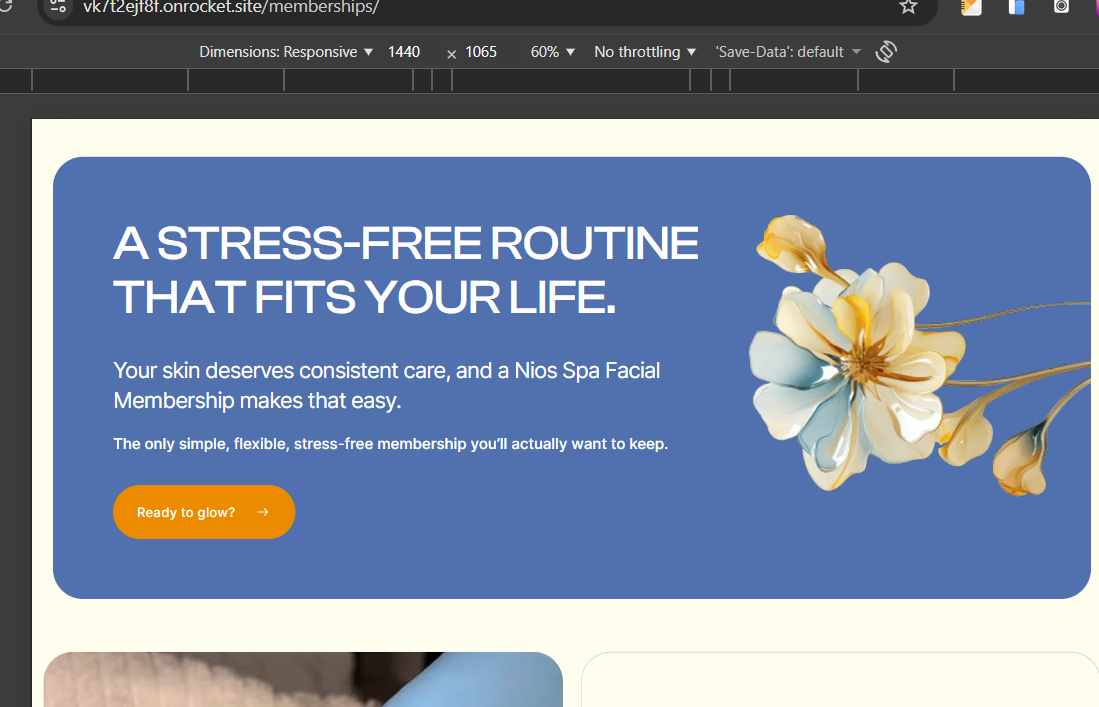Open the blue extension icon in the toolbar
Image resolution: width=1099 pixels, height=707 pixels.
(1016, 6)
